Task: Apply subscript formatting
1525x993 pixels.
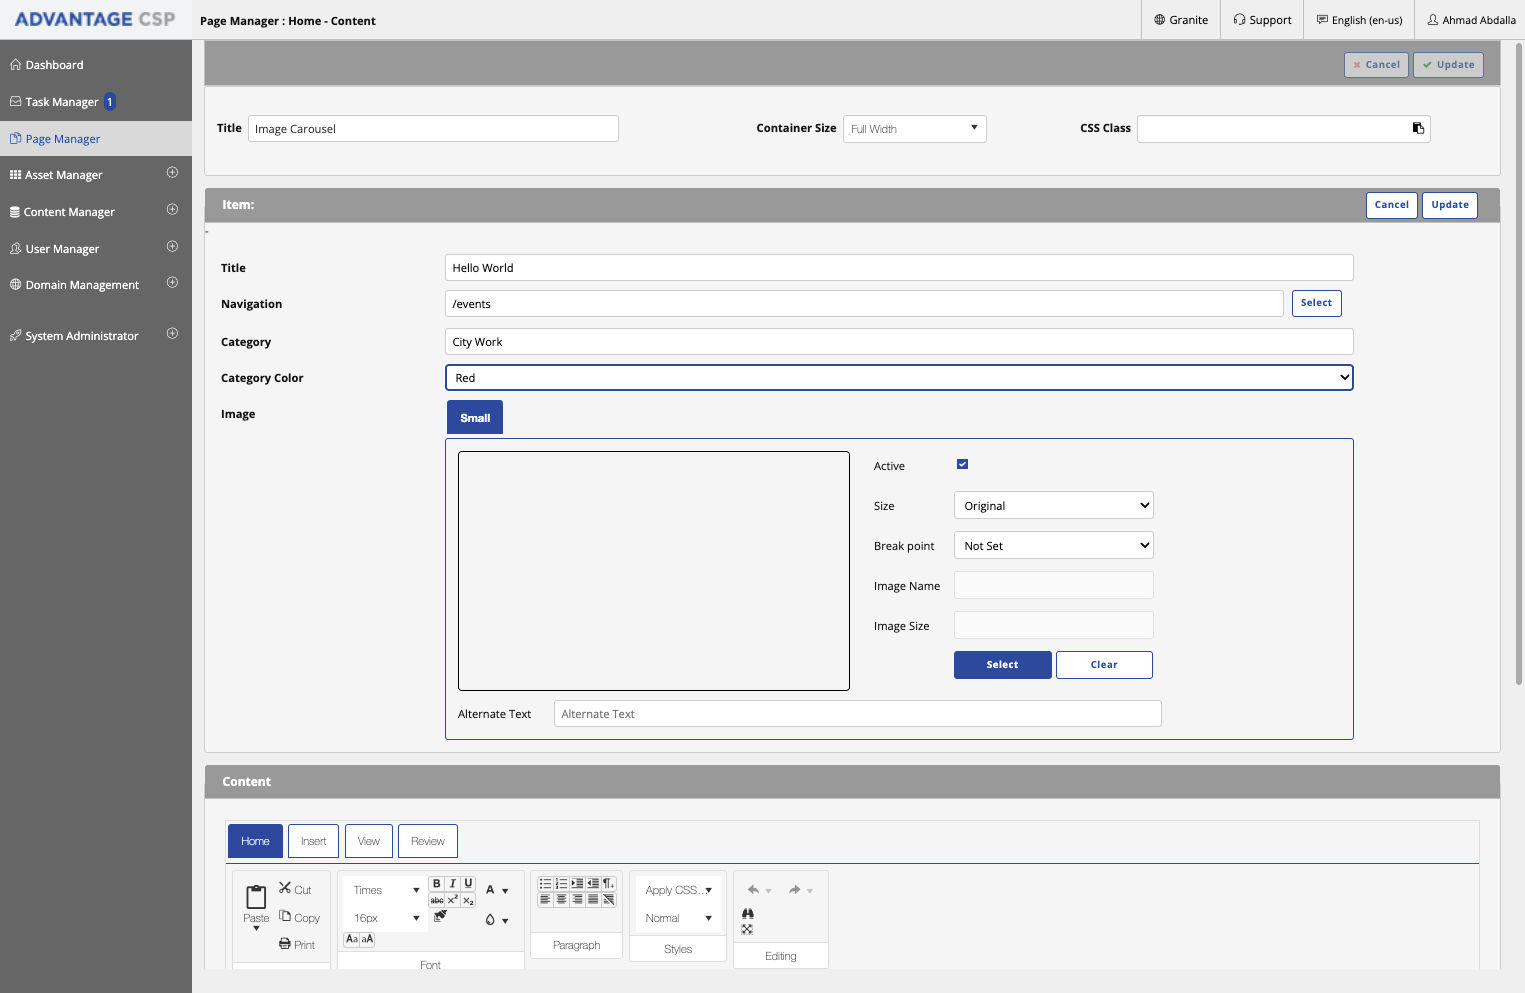Action: 468,900
